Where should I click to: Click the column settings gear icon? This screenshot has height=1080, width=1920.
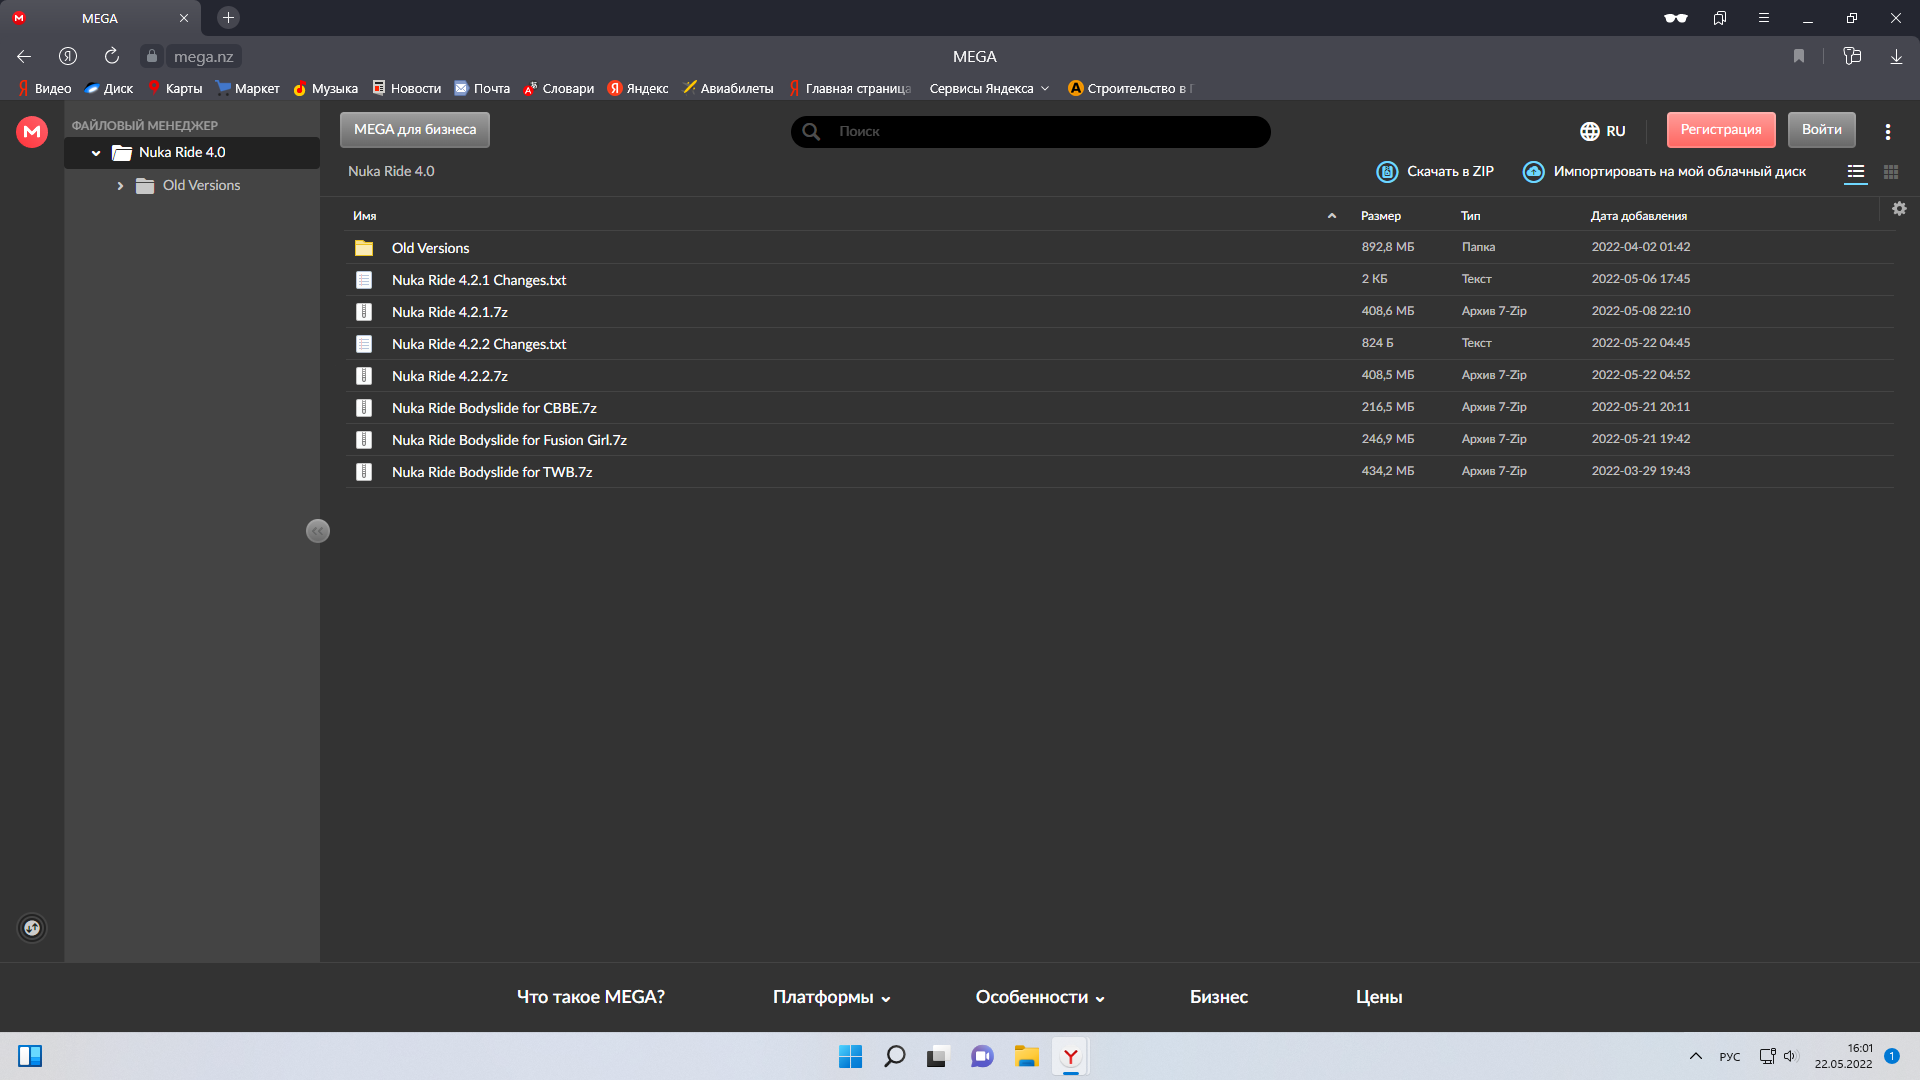1899,209
